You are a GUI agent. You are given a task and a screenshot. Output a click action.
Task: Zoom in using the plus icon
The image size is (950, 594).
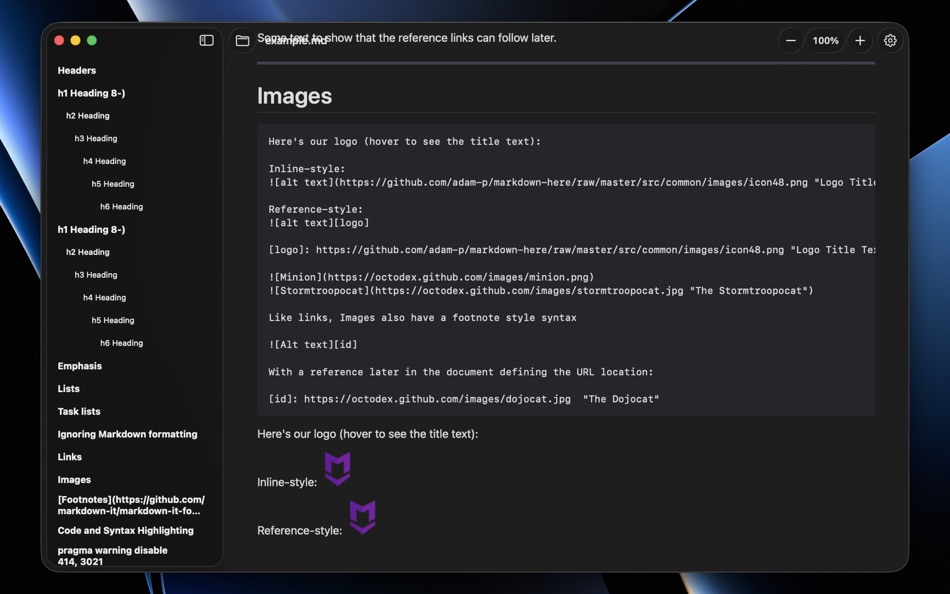[860, 40]
